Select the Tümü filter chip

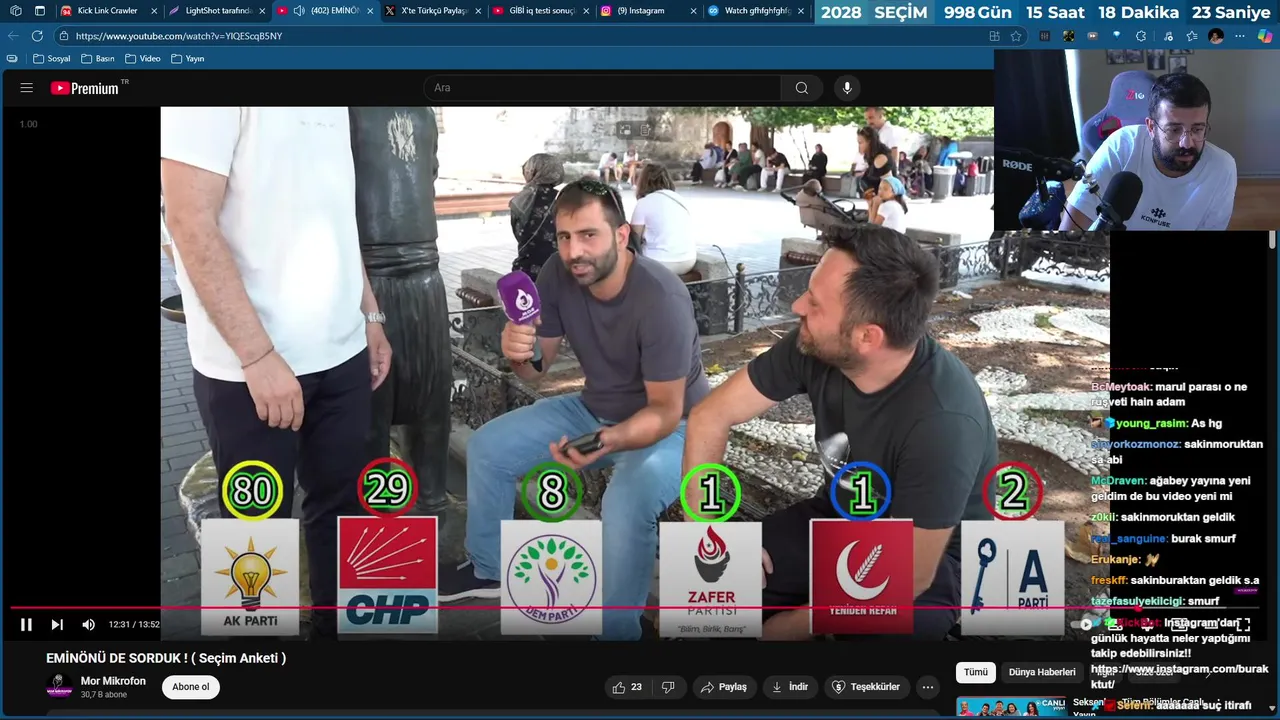[x=975, y=673]
